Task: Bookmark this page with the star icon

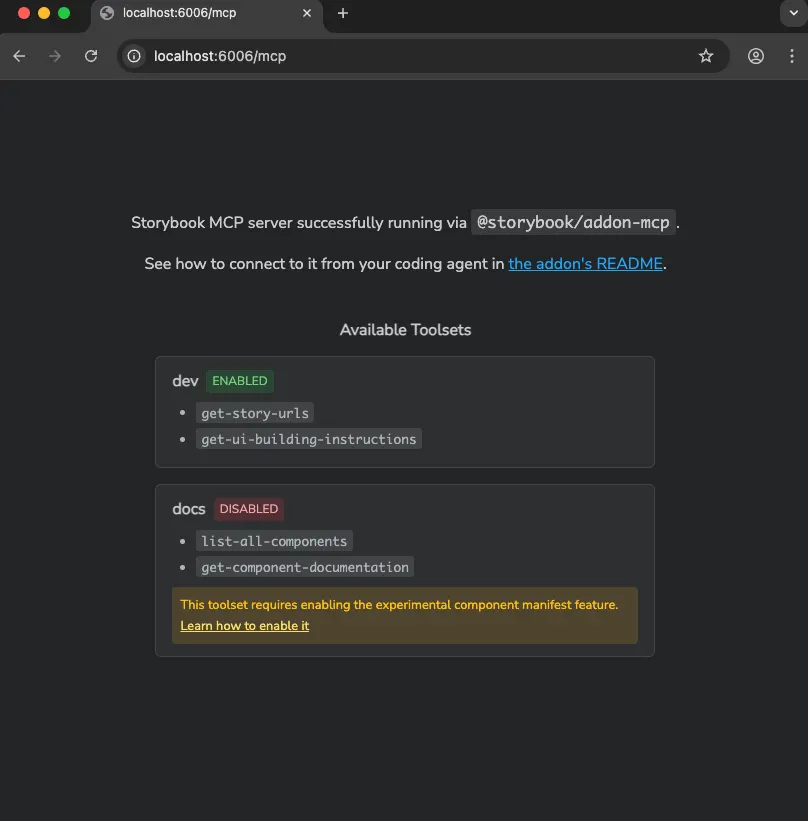Action: pos(706,56)
